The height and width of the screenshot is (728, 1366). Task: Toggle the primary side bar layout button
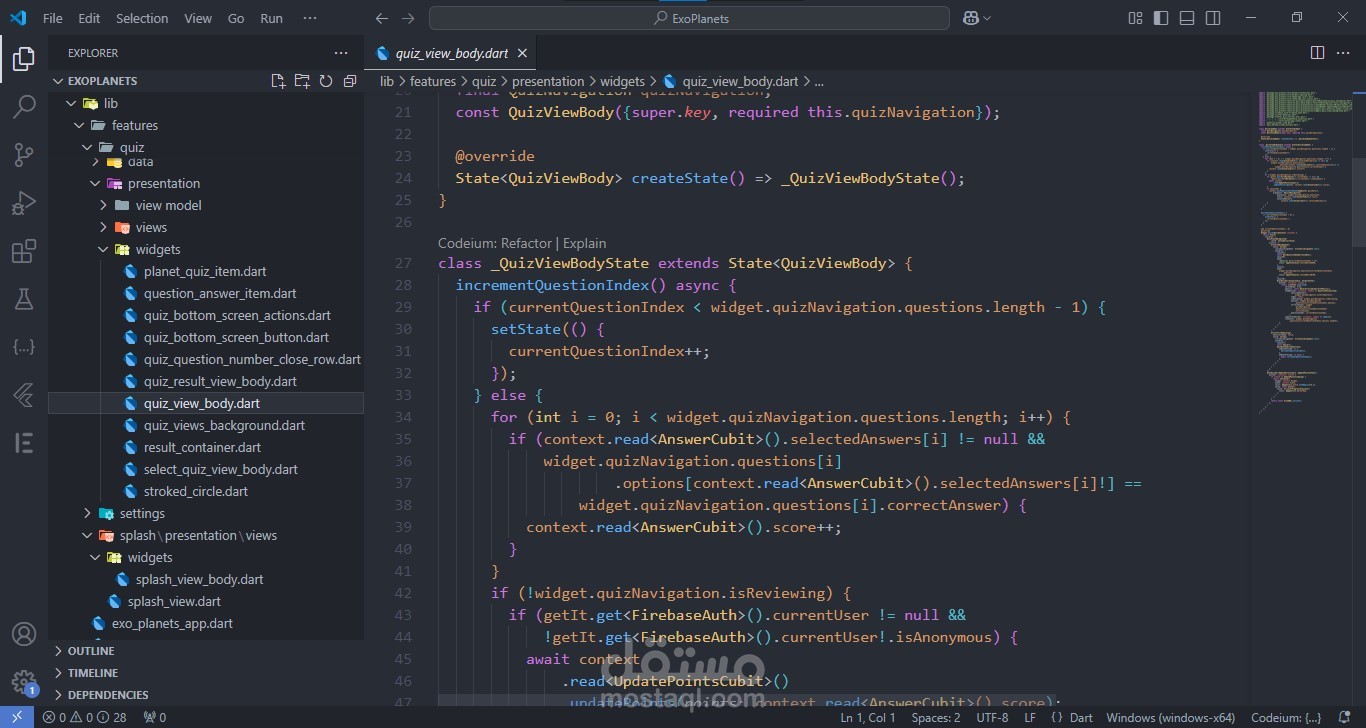coord(1161,18)
